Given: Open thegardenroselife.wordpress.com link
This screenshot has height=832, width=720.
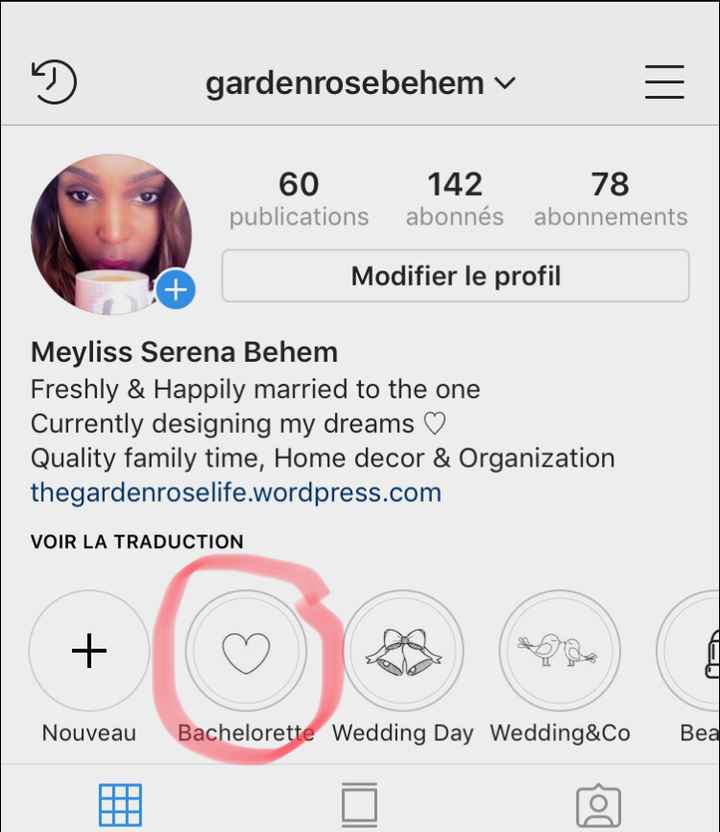Looking at the screenshot, I should tap(236, 492).
